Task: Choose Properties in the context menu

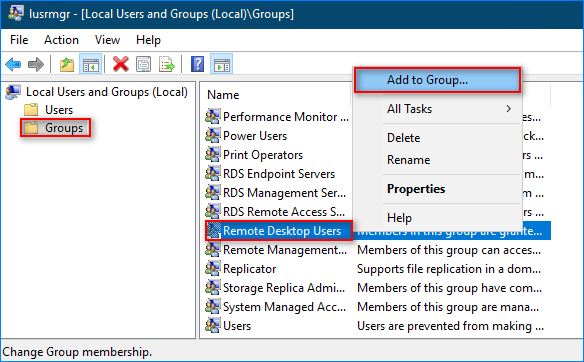Action: (x=416, y=189)
